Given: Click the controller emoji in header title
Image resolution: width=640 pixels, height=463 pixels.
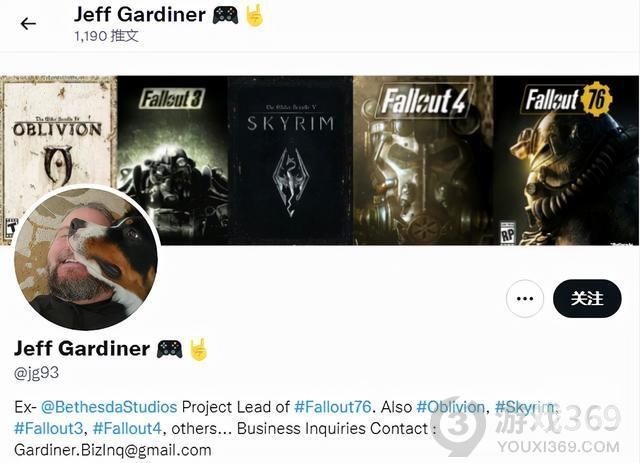Looking at the screenshot, I should pyautogui.click(x=225, y=16).
